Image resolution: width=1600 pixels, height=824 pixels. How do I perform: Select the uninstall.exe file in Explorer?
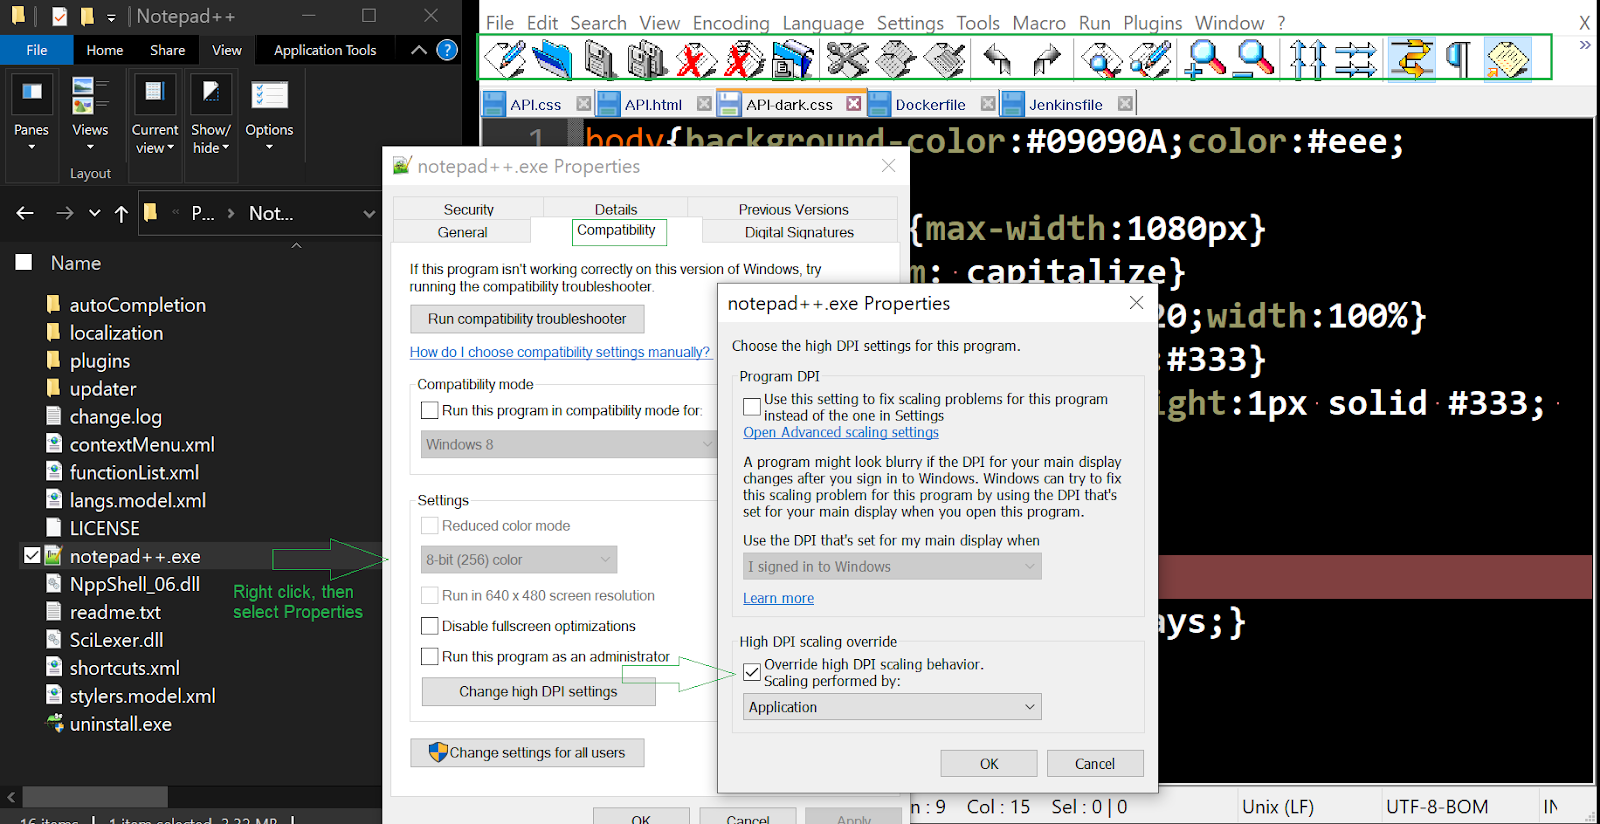pyautogui.click(x=120, y=724)
